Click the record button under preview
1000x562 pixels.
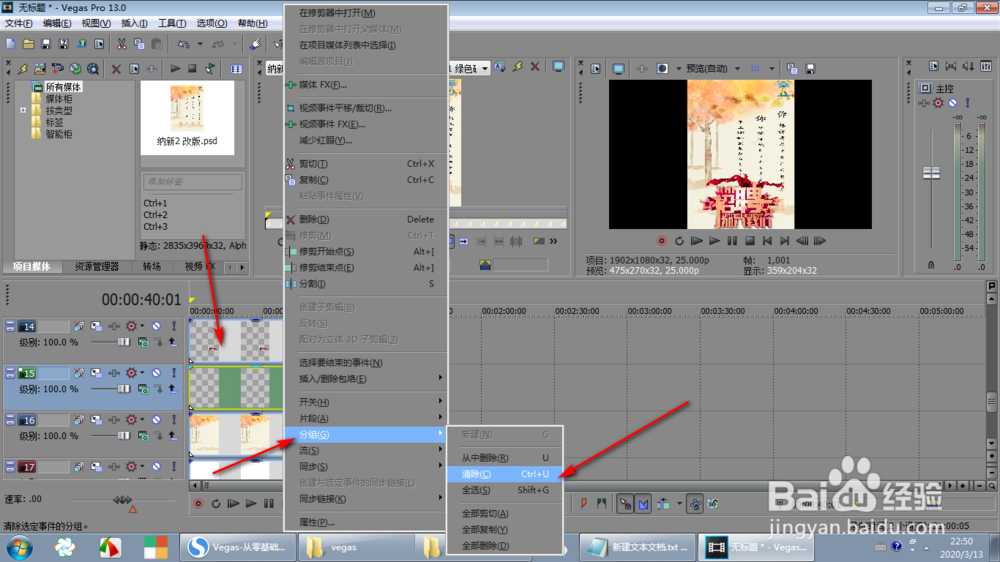(661, 241)
